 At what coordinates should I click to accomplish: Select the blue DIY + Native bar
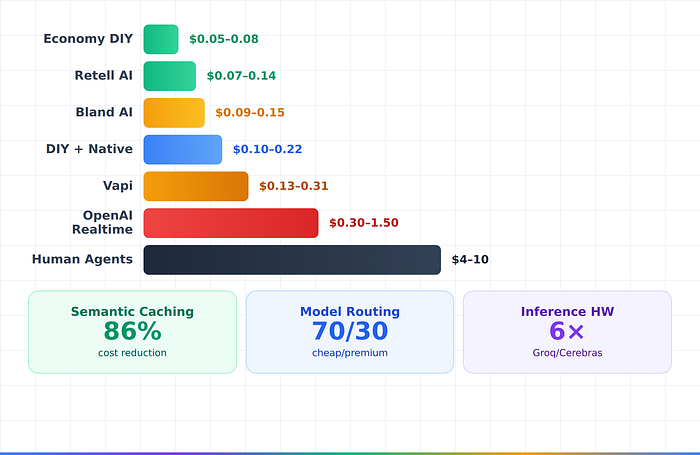pos(183,150)
